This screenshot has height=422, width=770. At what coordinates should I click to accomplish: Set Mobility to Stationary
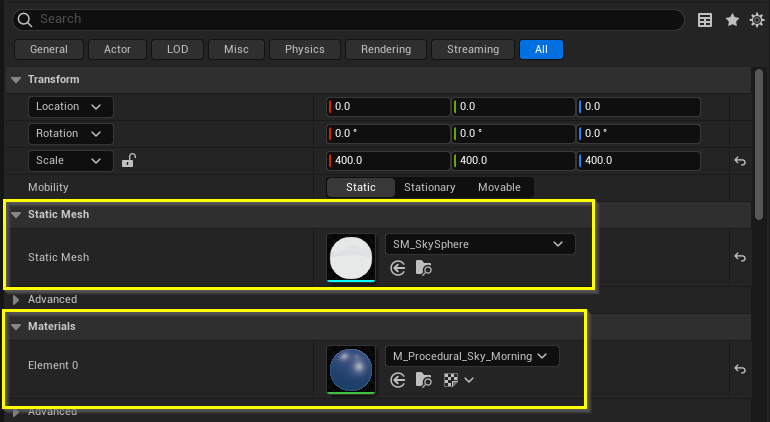(430, 187)
